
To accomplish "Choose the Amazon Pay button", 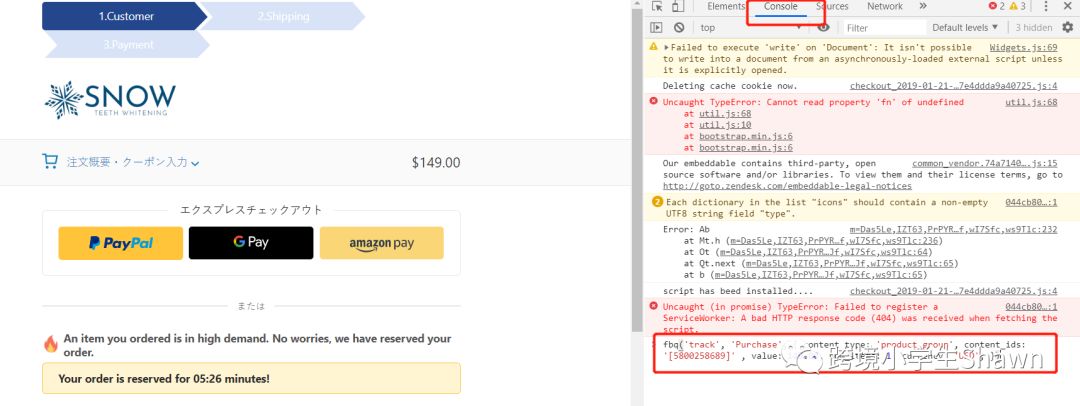I will [381, 243].
